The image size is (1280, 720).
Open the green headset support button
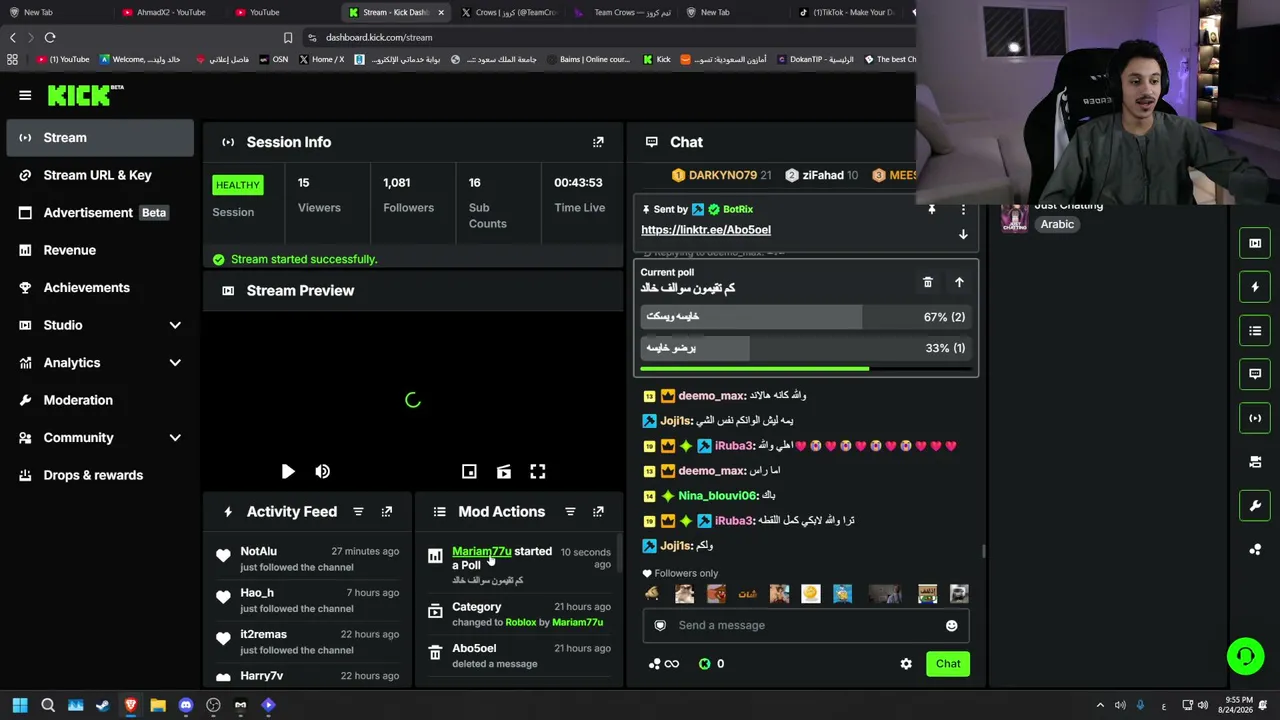click(1245, 657)
